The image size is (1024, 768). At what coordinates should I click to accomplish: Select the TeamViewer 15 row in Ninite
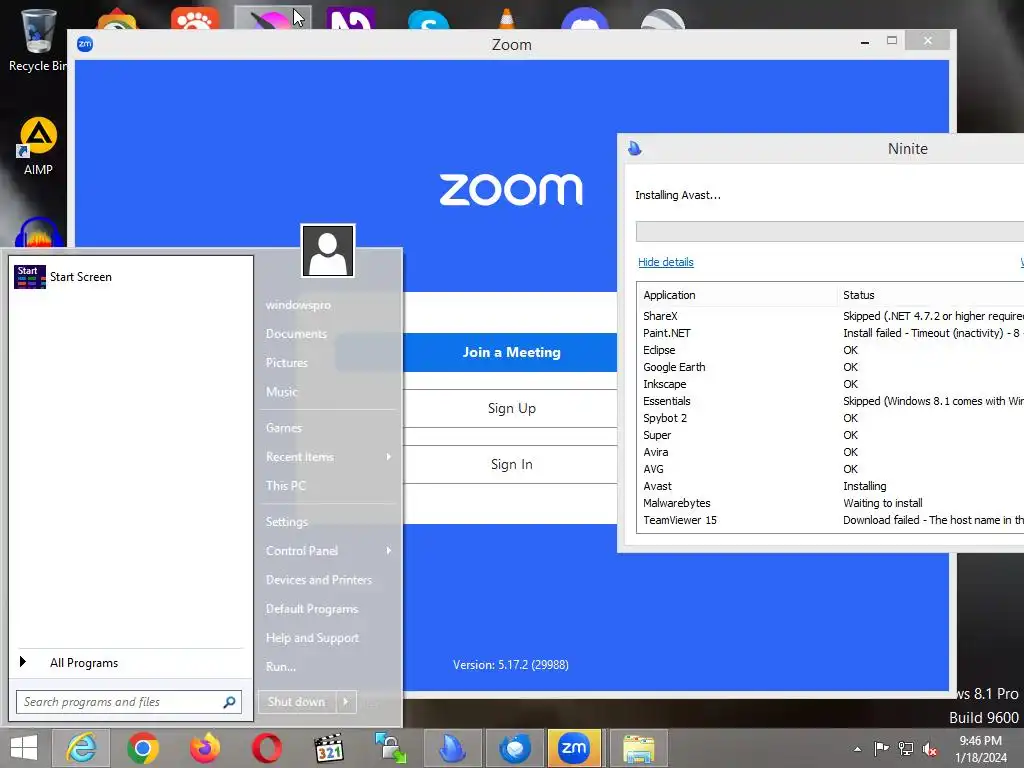tap(830, 520)
